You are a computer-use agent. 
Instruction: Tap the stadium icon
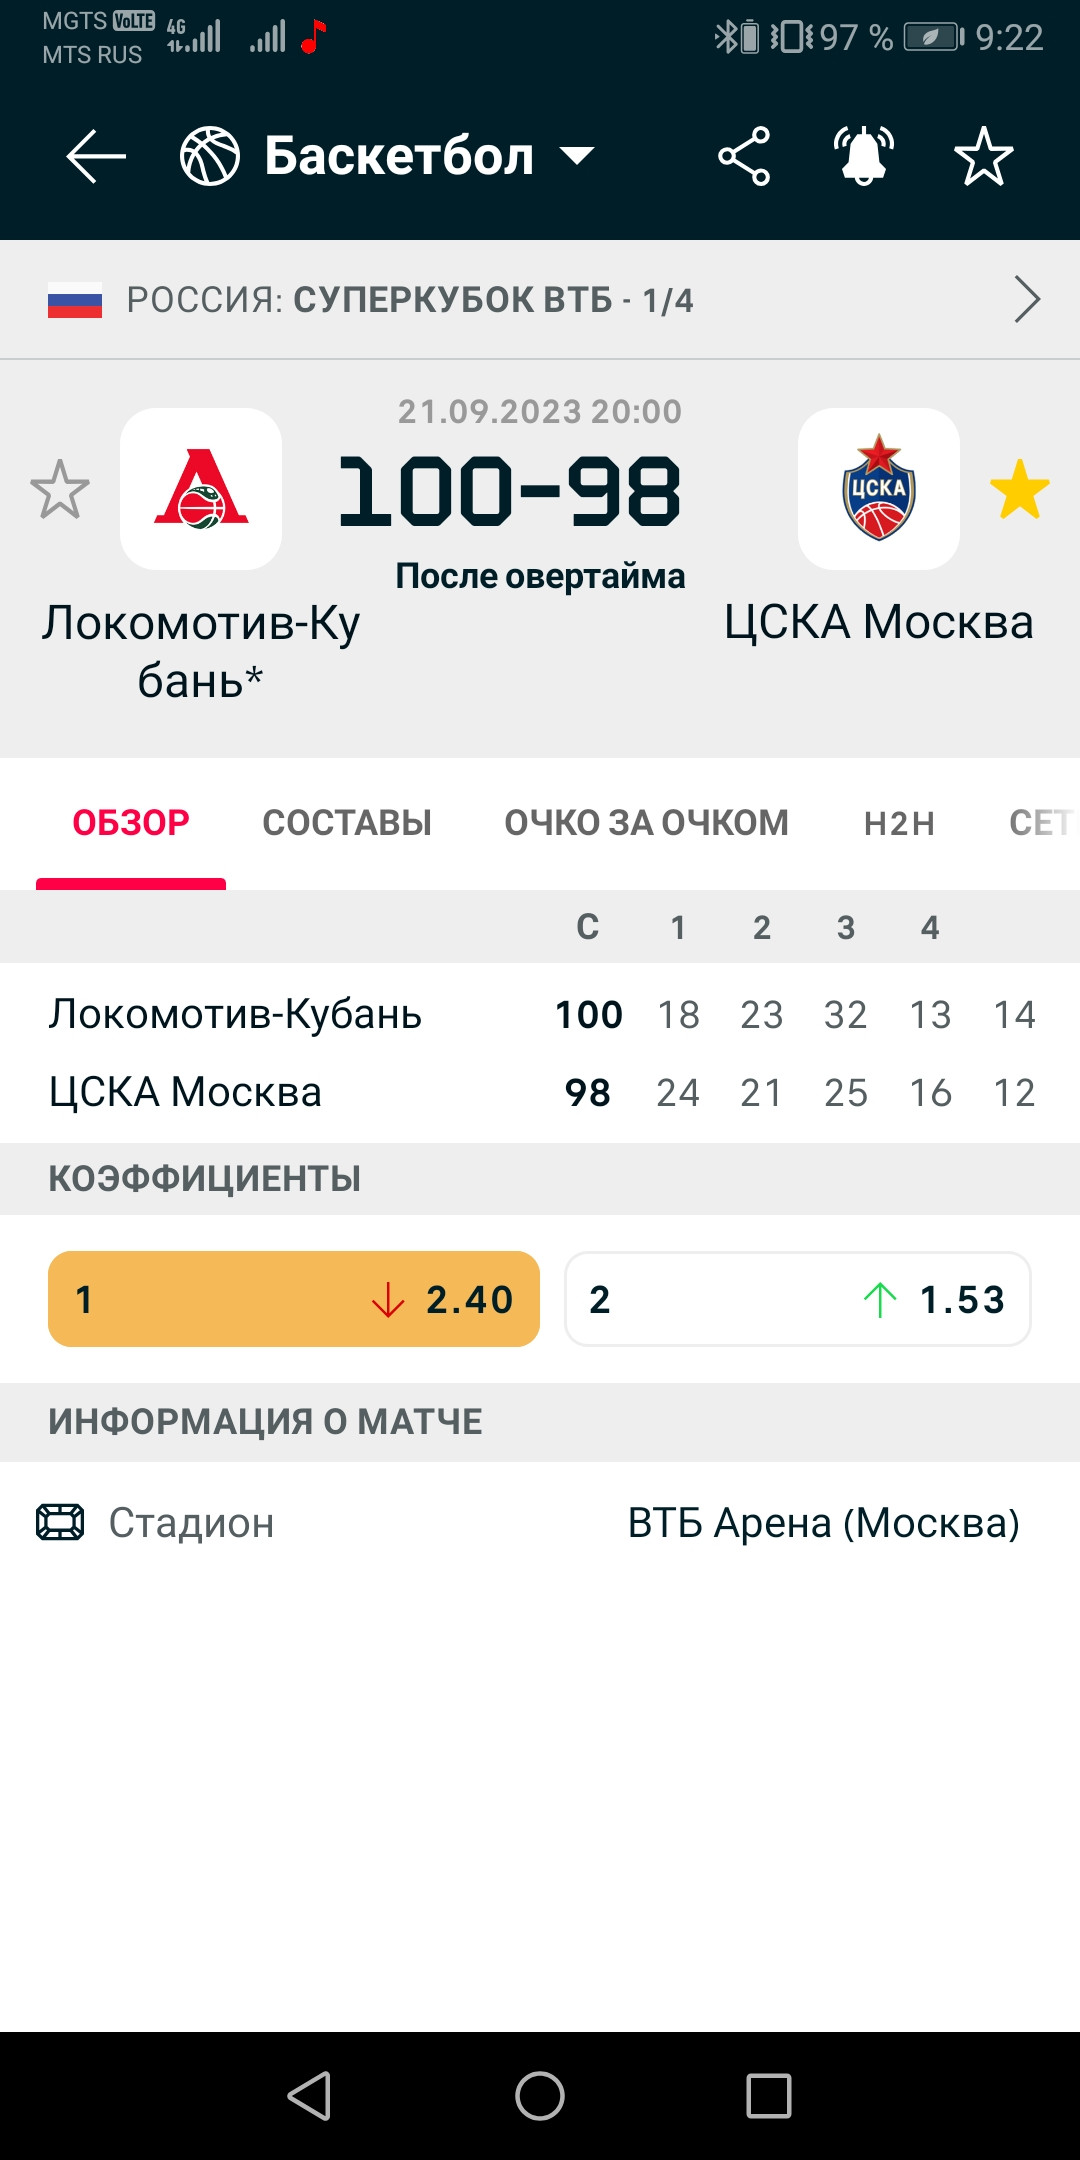pyautogui.click(x=60, y=1522)
